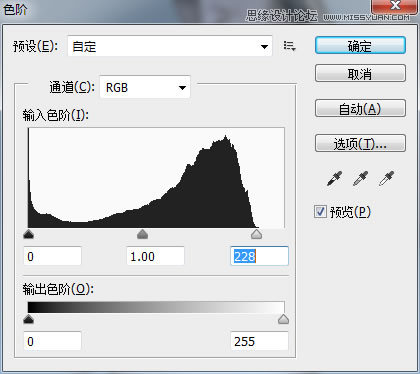Viewport: 420px width, 374px height.
Task: Click the output black level slider
Action: pos(29,319)
